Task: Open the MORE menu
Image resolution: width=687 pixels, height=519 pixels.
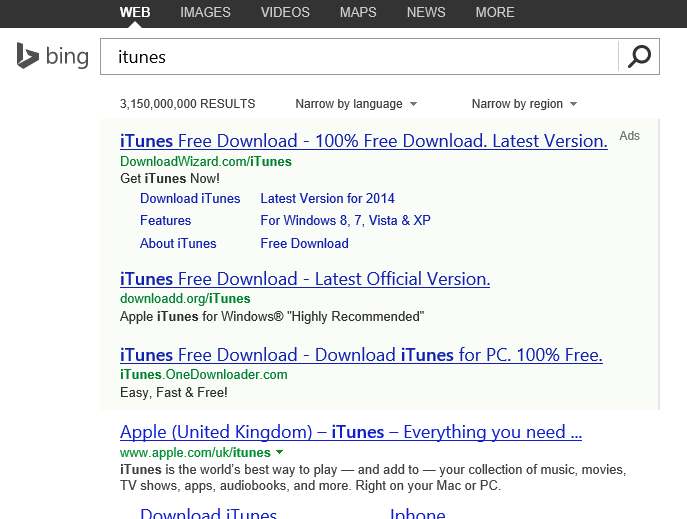Action: coord(495,12)
